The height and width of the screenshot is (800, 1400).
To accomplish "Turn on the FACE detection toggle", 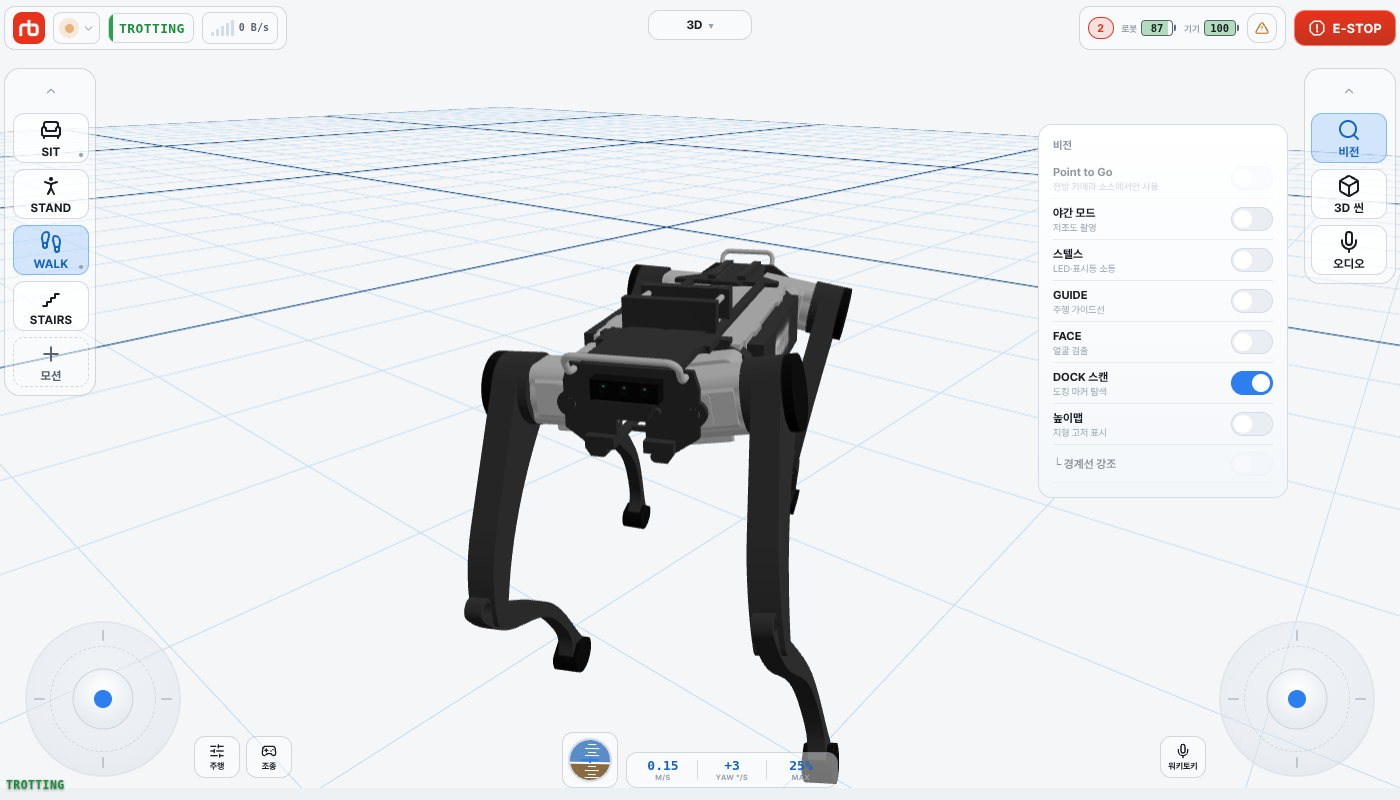I will click(1252, 342).
